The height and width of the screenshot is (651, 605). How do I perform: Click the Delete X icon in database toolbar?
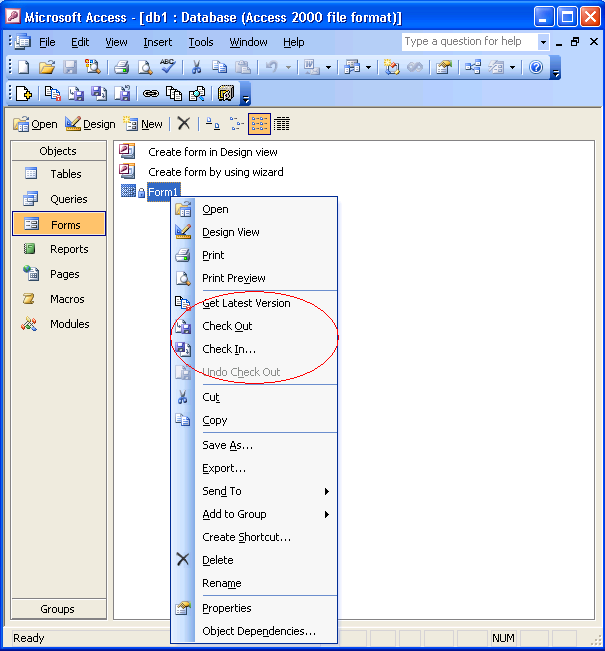click(183, 124)
